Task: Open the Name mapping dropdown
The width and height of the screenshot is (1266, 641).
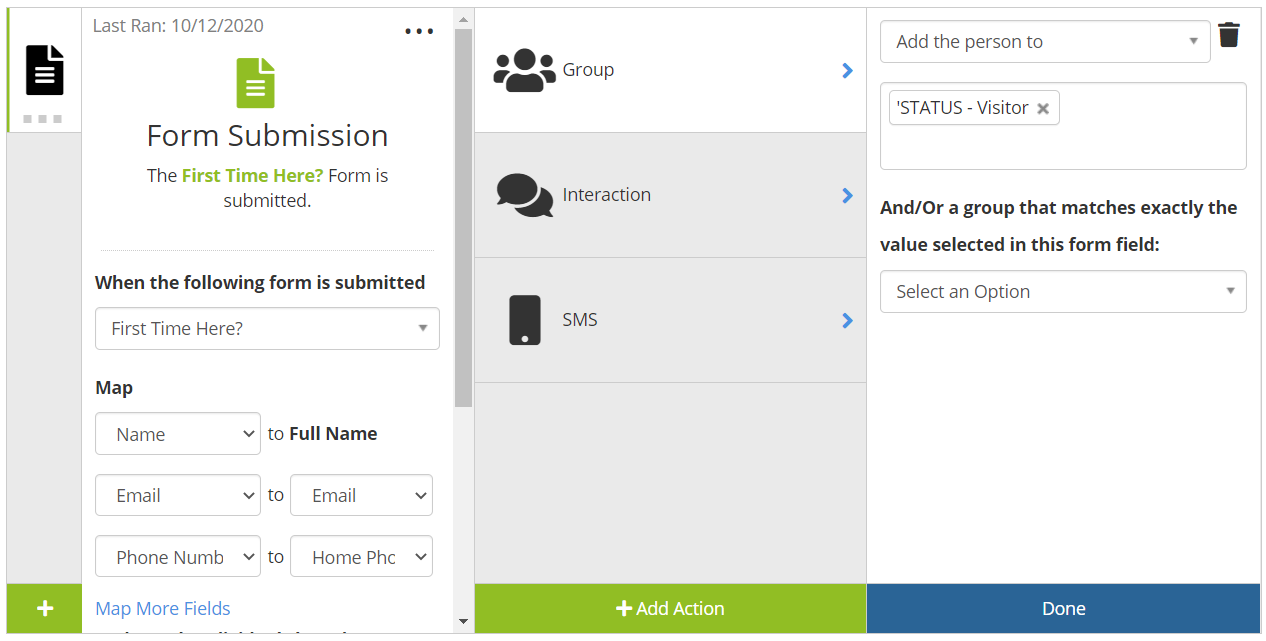Action: coord(178,434)
